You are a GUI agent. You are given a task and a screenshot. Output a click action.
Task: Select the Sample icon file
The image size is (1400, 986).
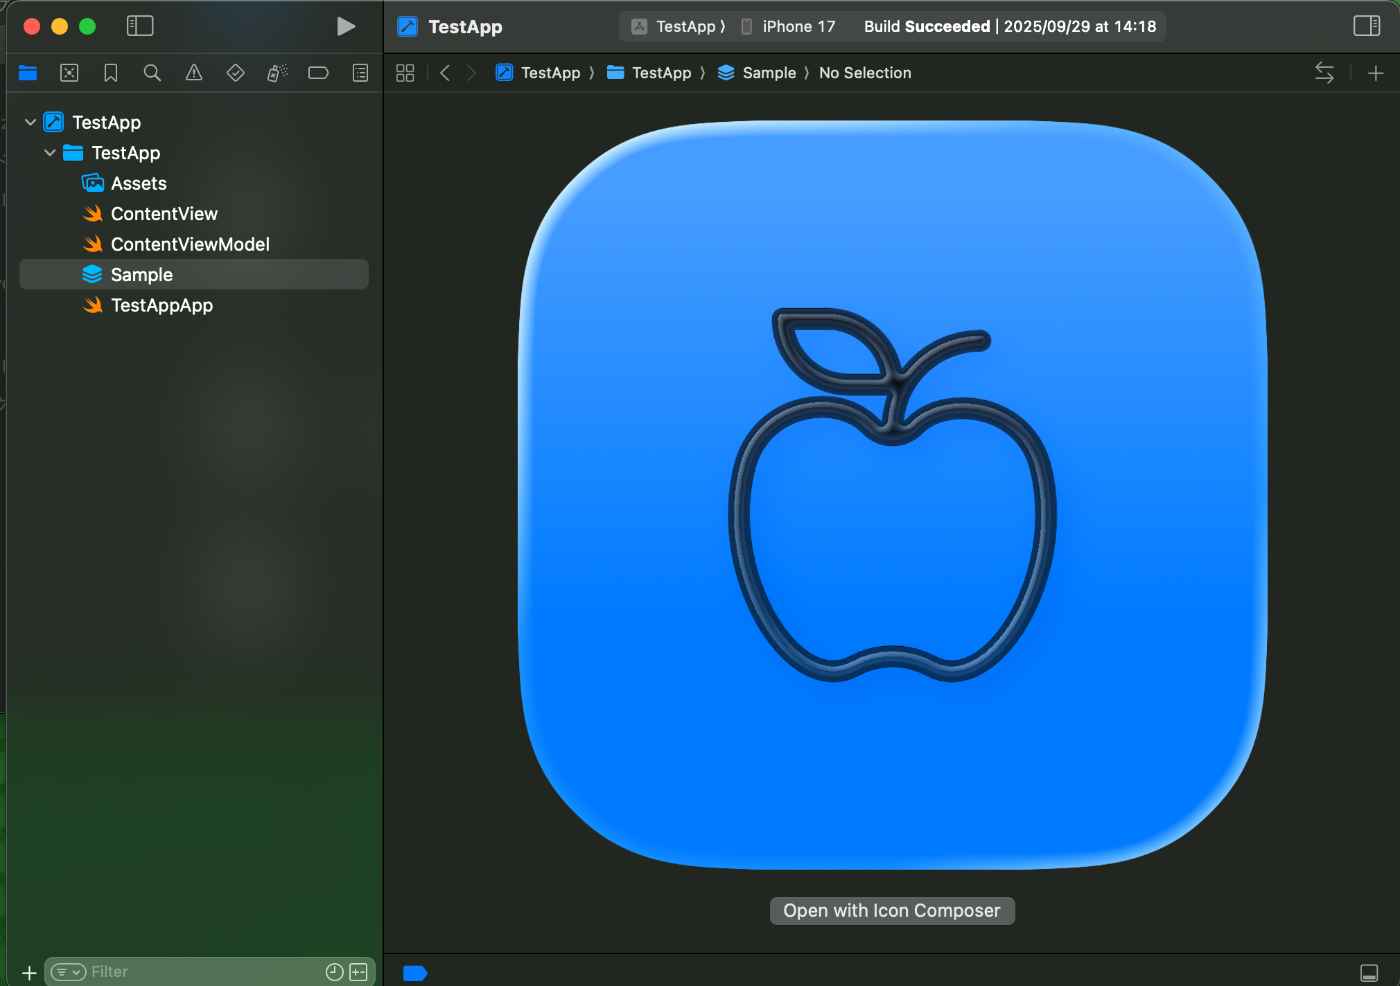pyautogui.click(x=194, y=275)
